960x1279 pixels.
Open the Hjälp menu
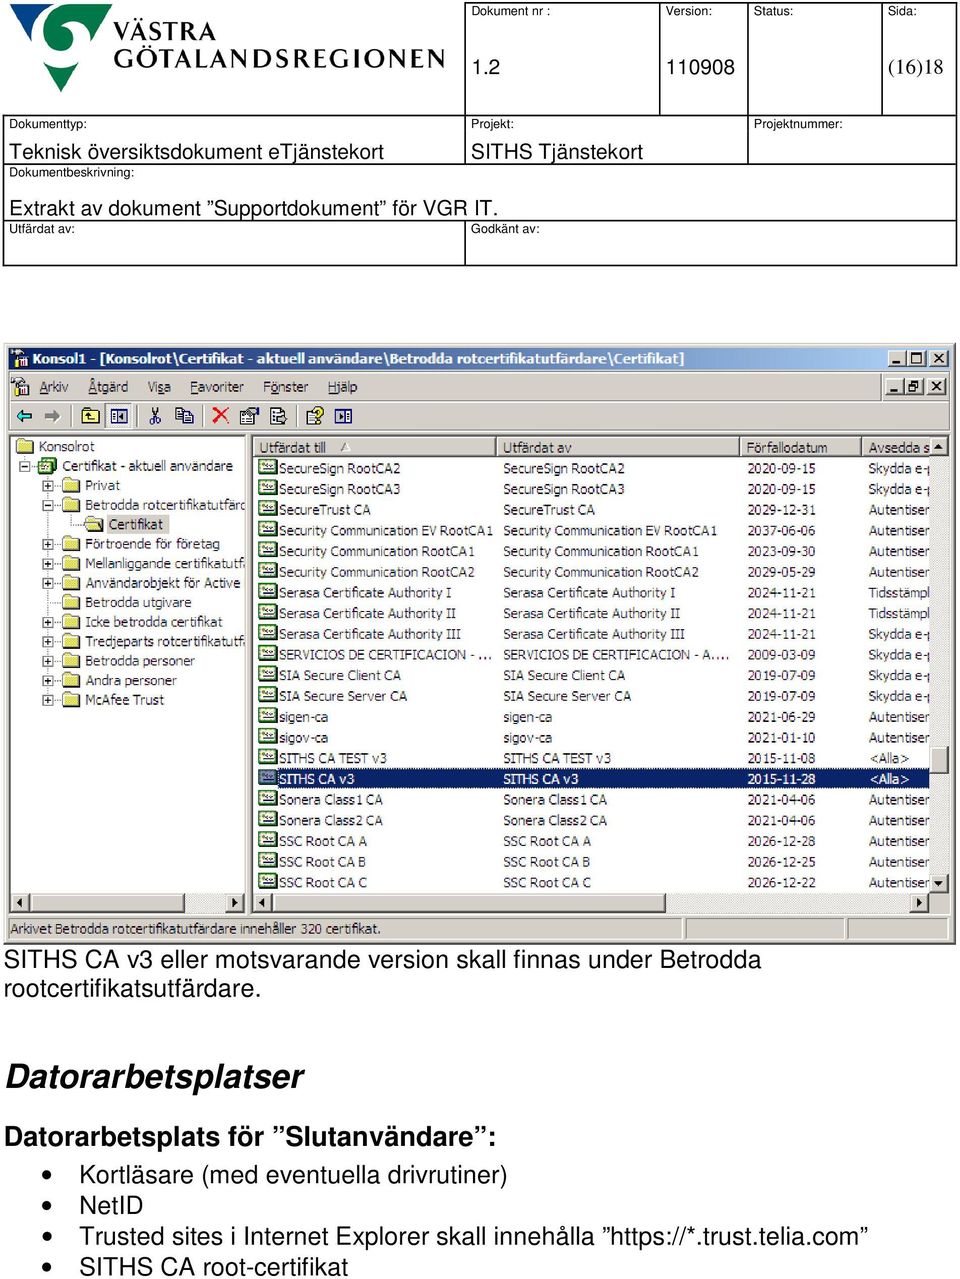tap(342, 387)
